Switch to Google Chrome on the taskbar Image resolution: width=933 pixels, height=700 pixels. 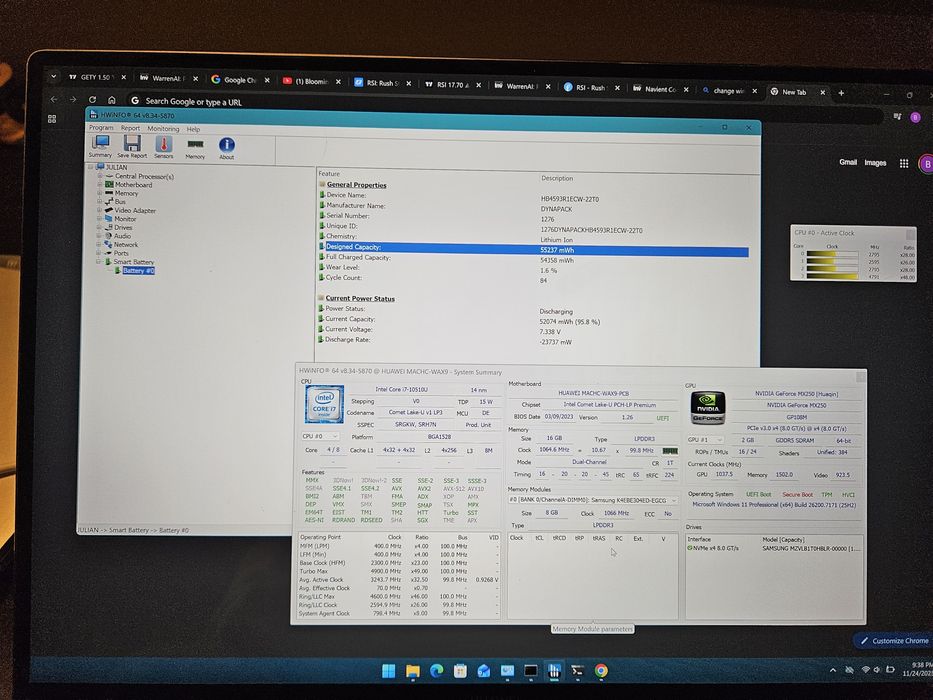tap(601, 671)
